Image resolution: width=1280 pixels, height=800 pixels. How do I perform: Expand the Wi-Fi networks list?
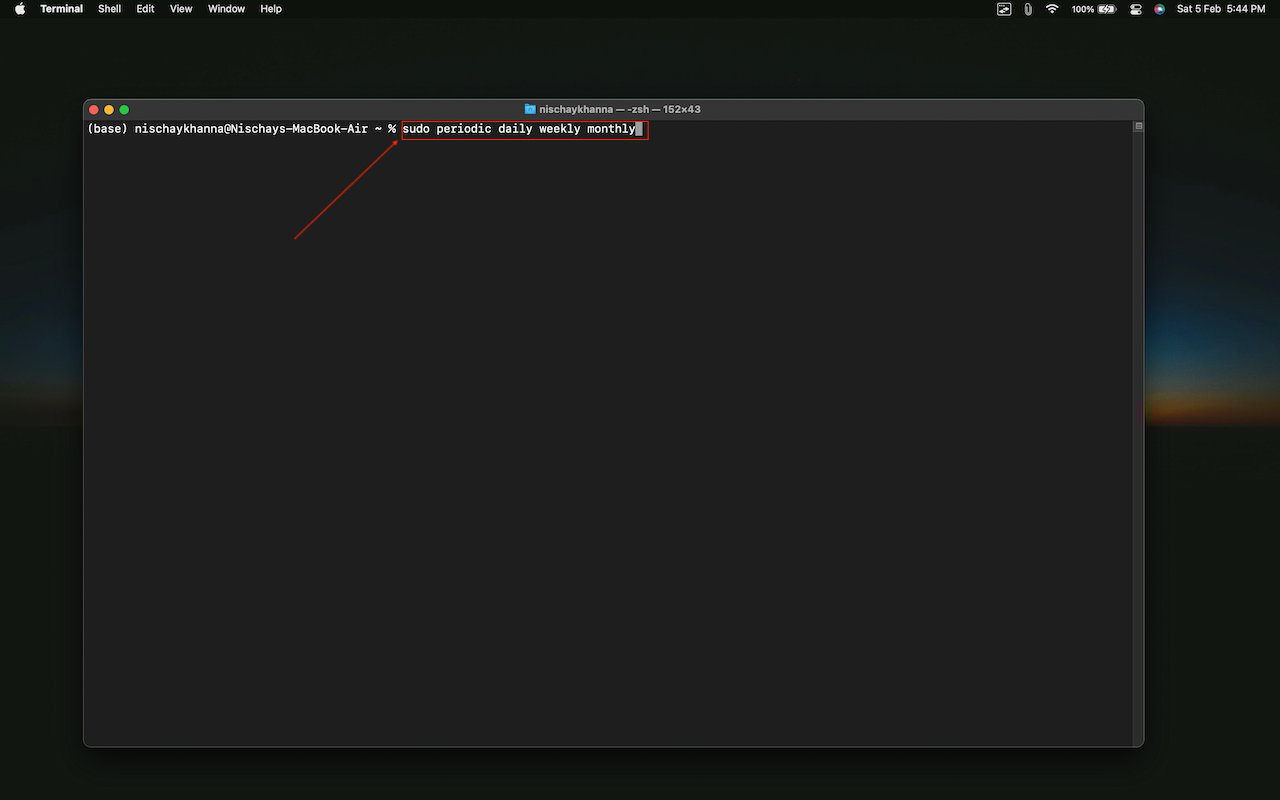click(1051, 9)
